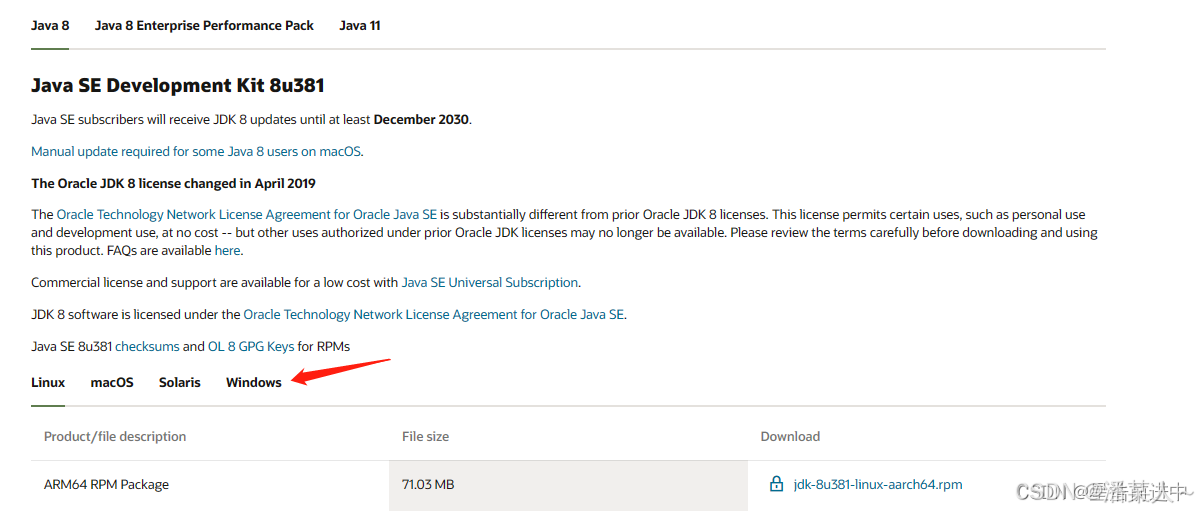The width and height of the screenshot is (1202, 511).
Task: Select the Java 8 tab
Action: click(50, 25)
